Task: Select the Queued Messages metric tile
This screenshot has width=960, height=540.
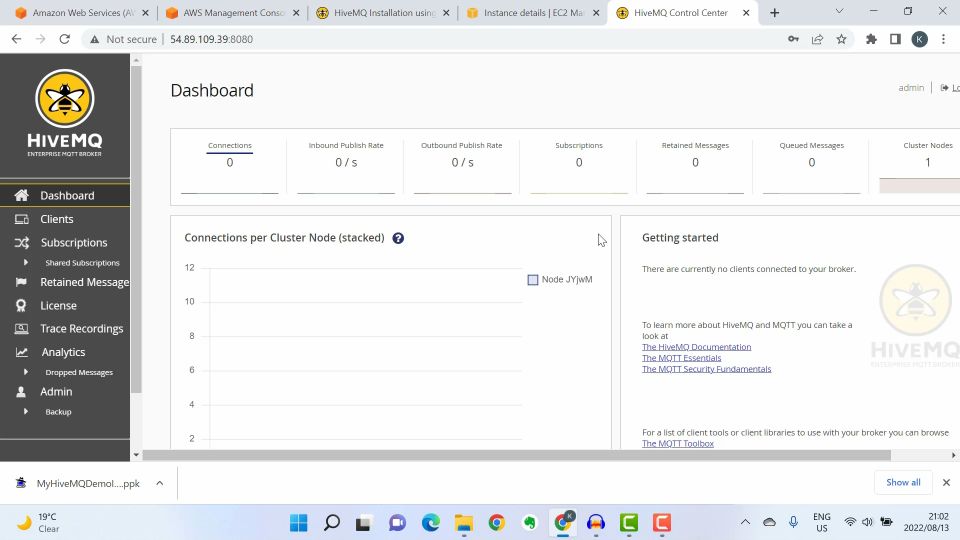Action: [x=811, y=165]
